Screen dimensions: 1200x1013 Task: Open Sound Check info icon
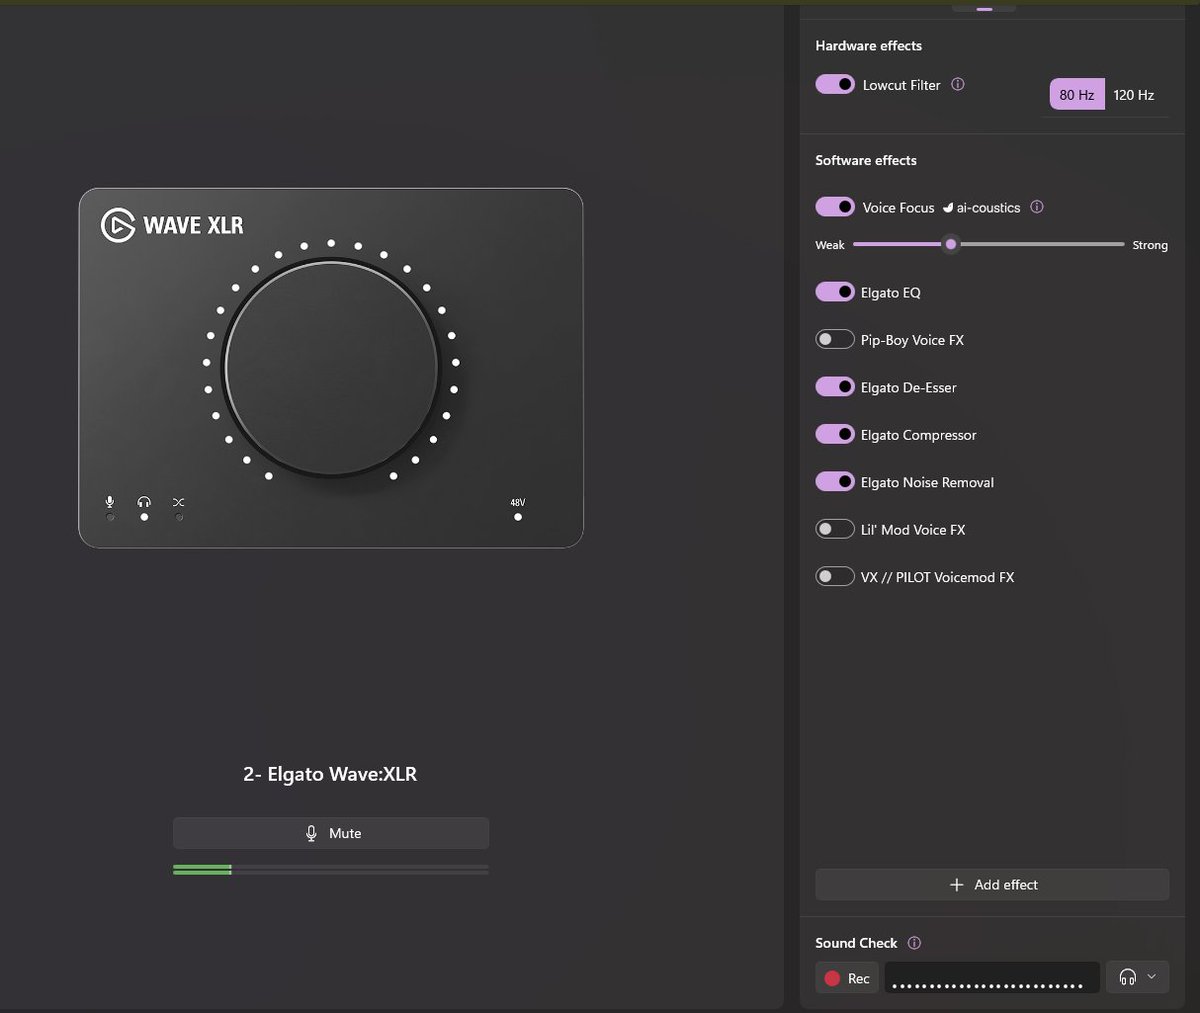914,943
